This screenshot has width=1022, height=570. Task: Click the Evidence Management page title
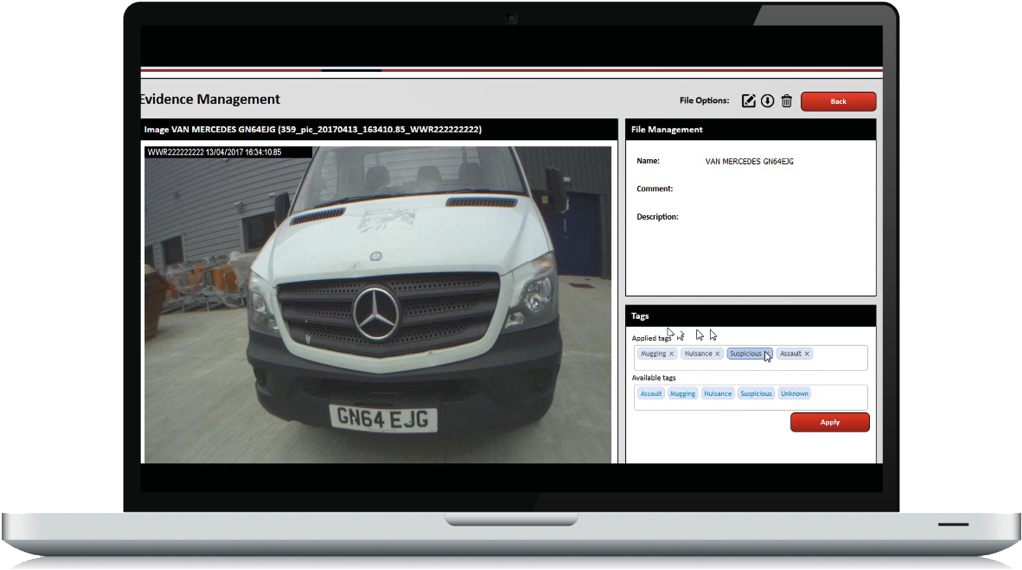click(x=211, y=100)
